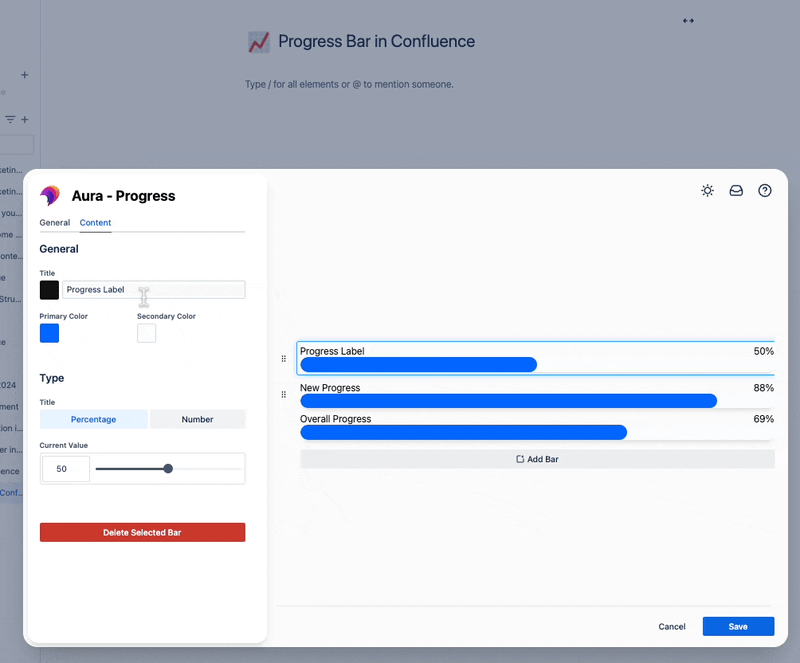Toggle the theme with the sun icon

pos(708,190)
